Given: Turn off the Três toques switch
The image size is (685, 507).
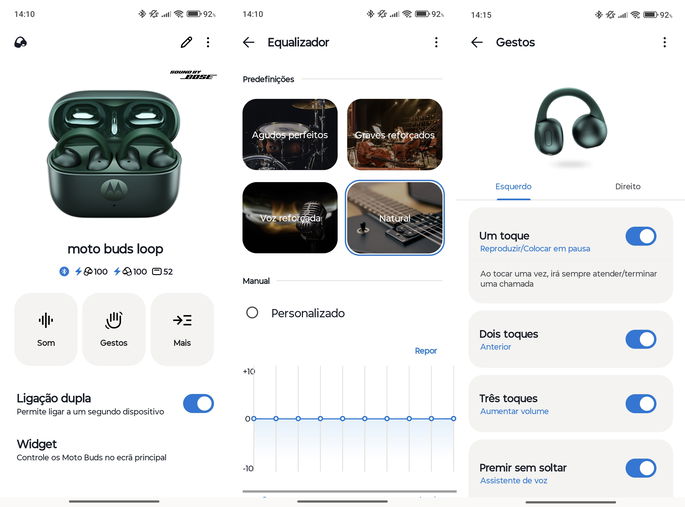Looking at the screenshot, I should click(641, 404).
